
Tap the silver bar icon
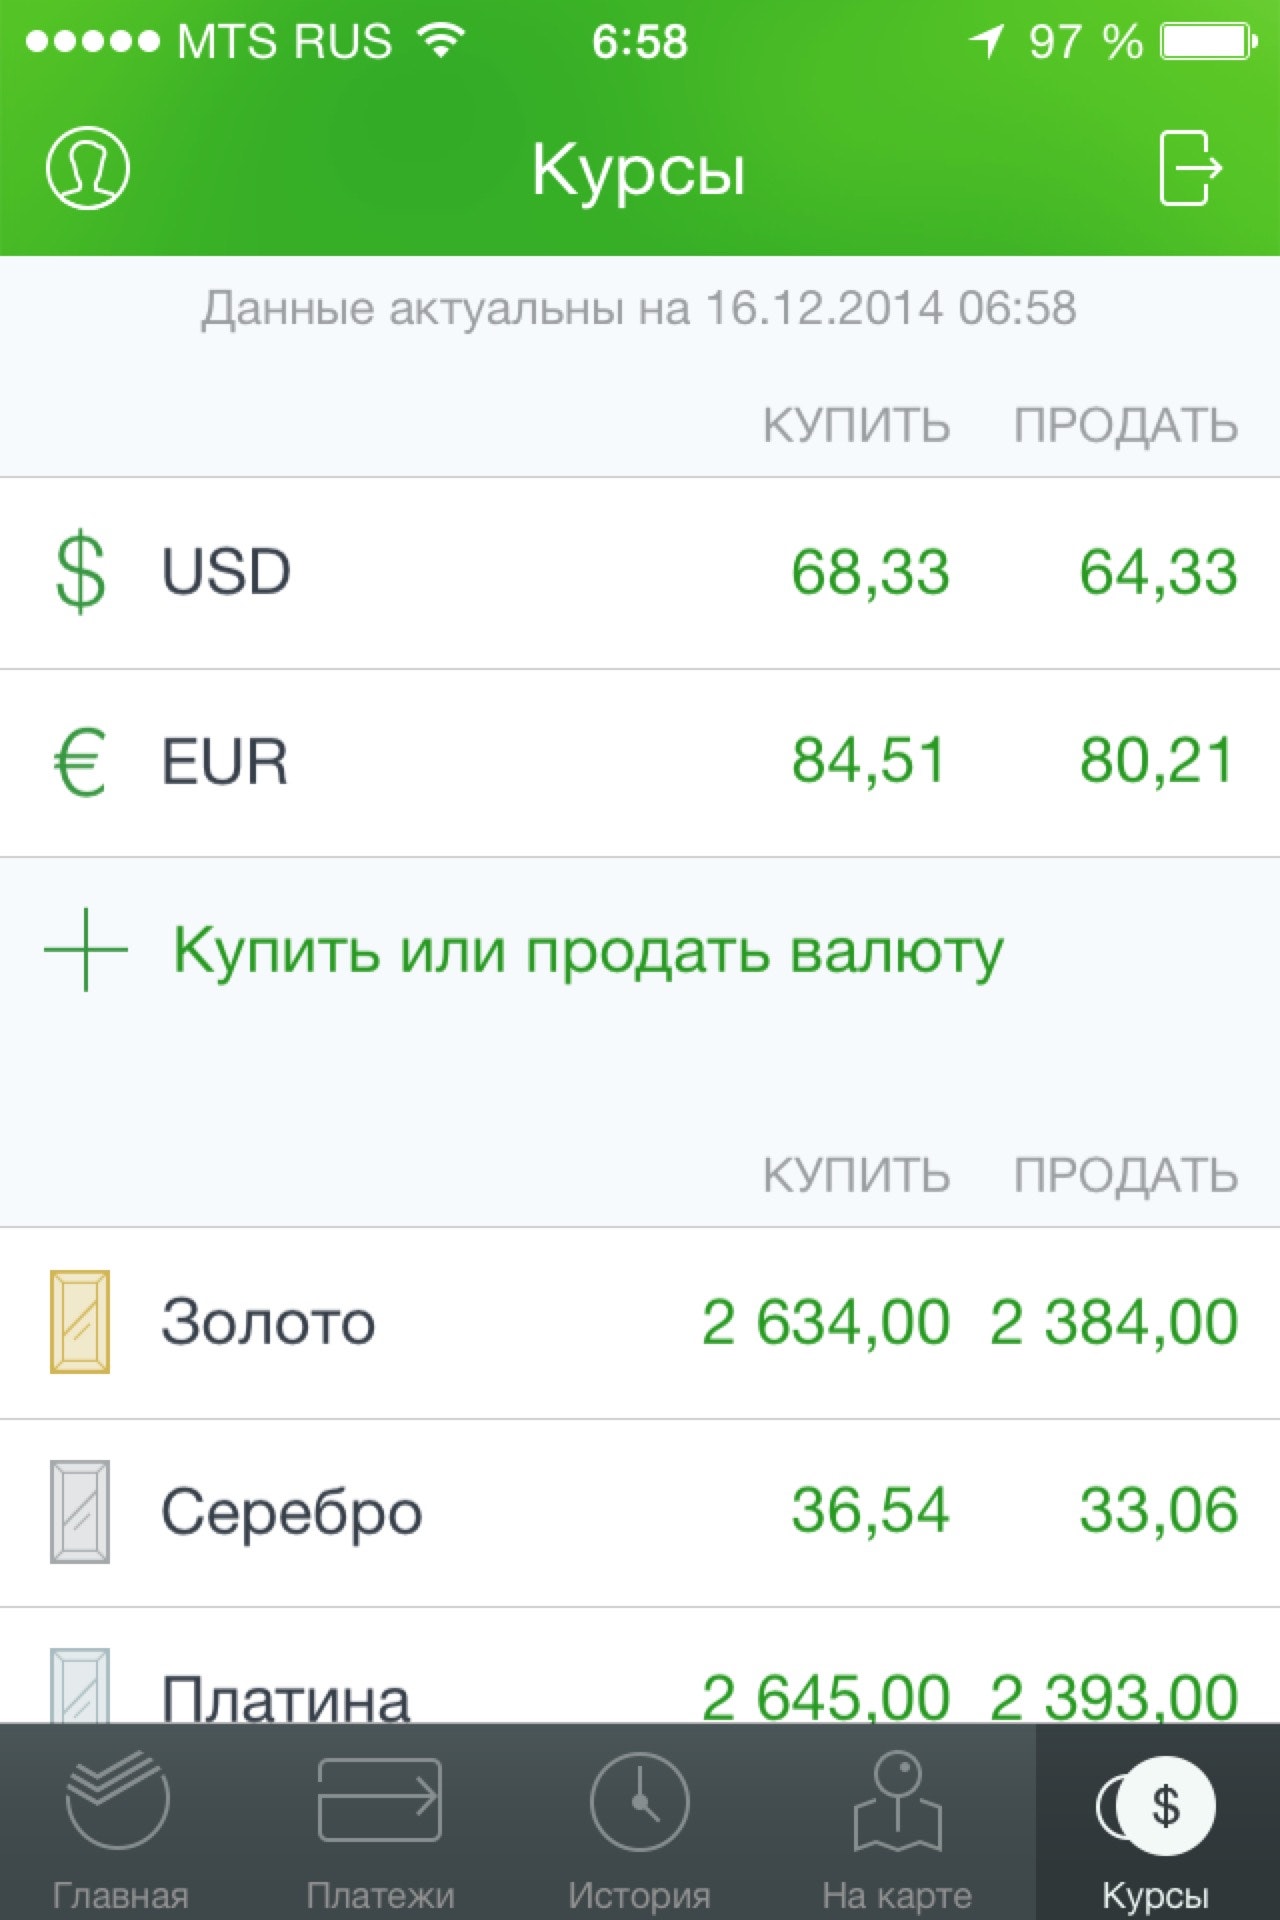click(80, 1511)
